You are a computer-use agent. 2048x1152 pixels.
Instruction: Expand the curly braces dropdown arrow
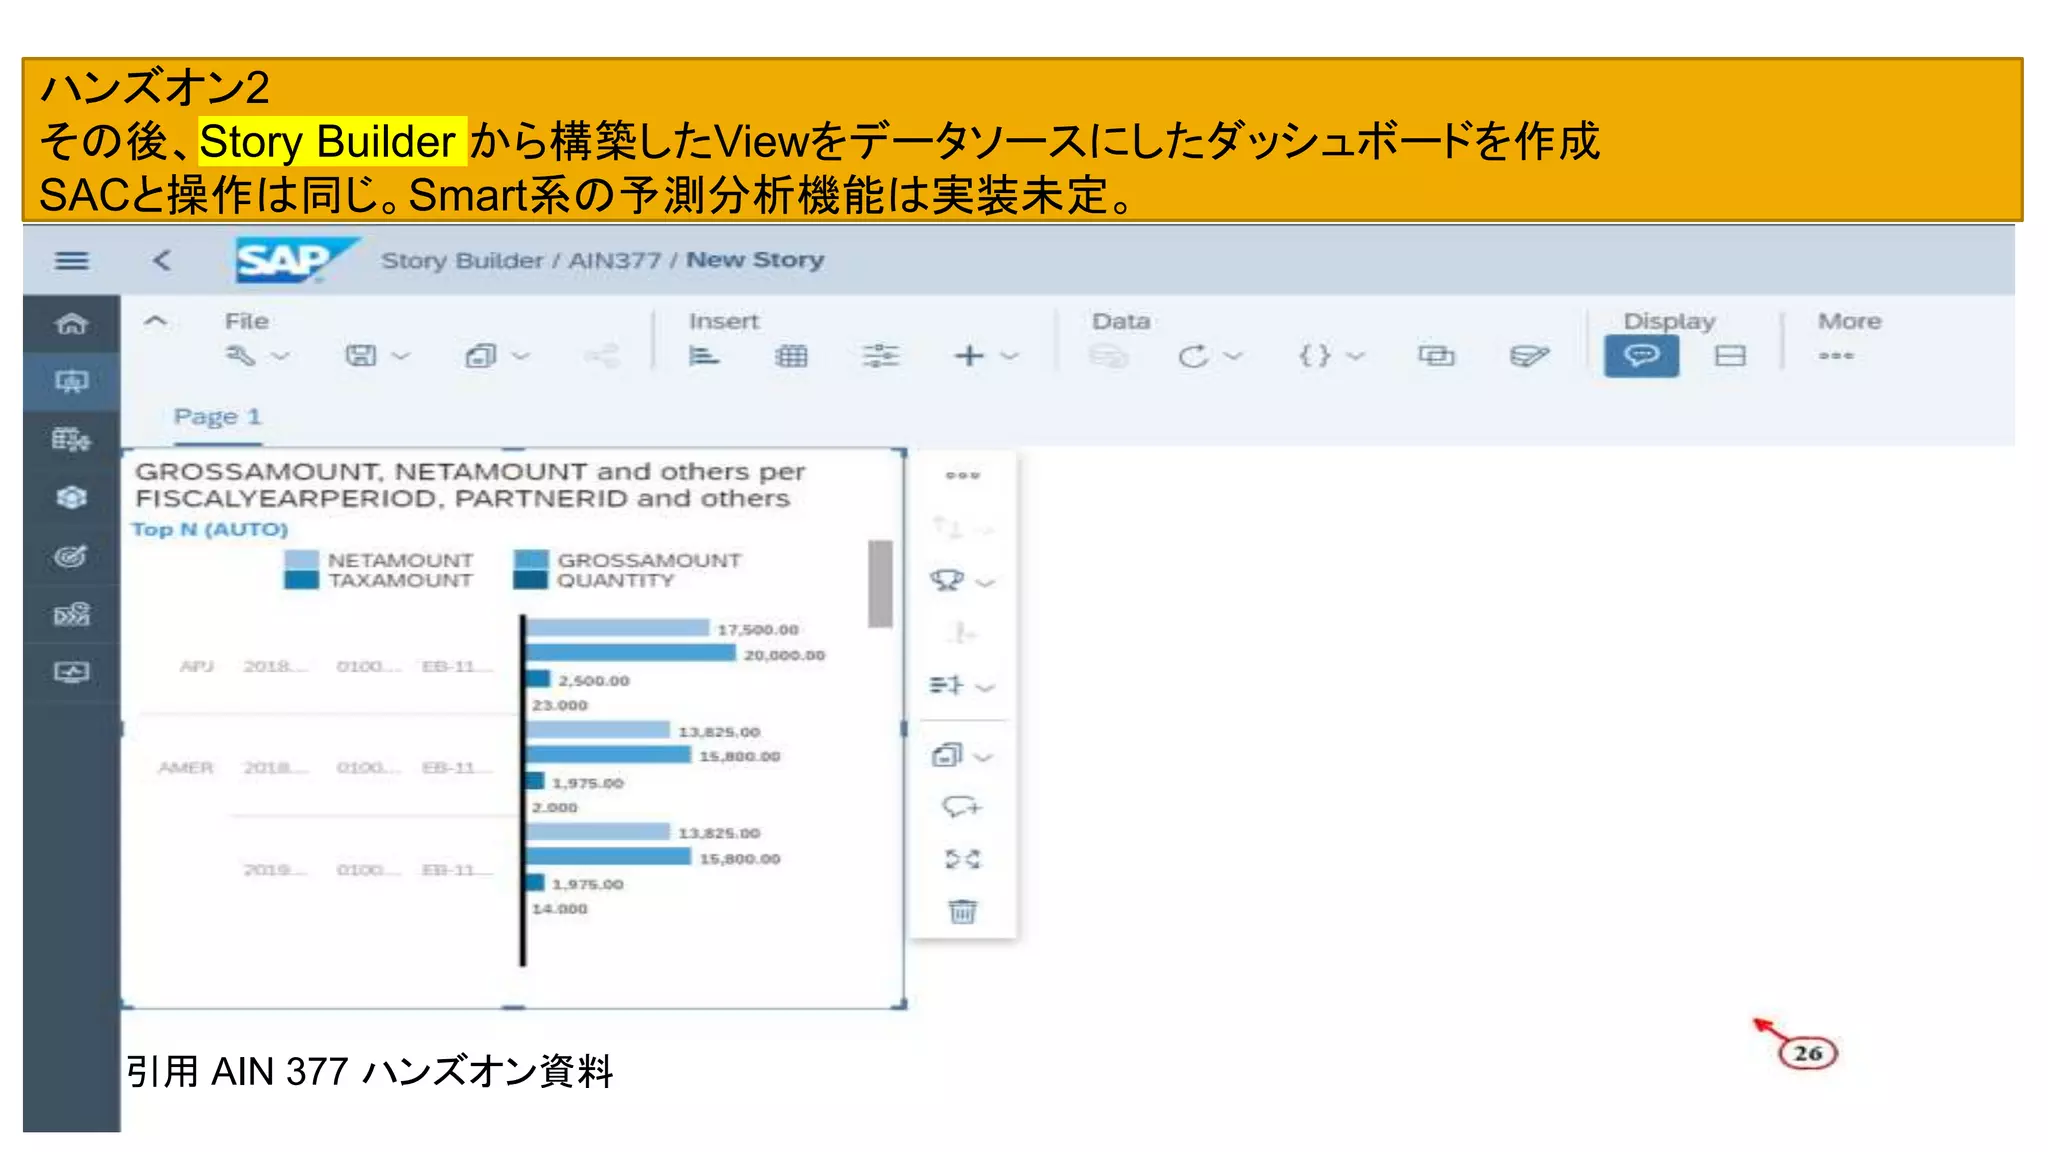pos(1356,356)
